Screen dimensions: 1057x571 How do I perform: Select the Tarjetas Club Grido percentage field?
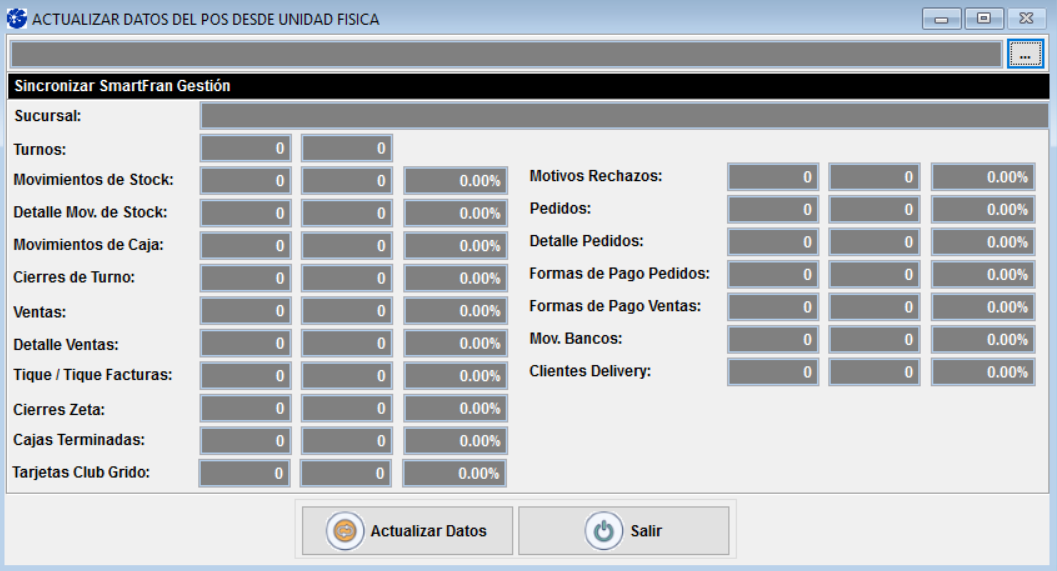454,474
